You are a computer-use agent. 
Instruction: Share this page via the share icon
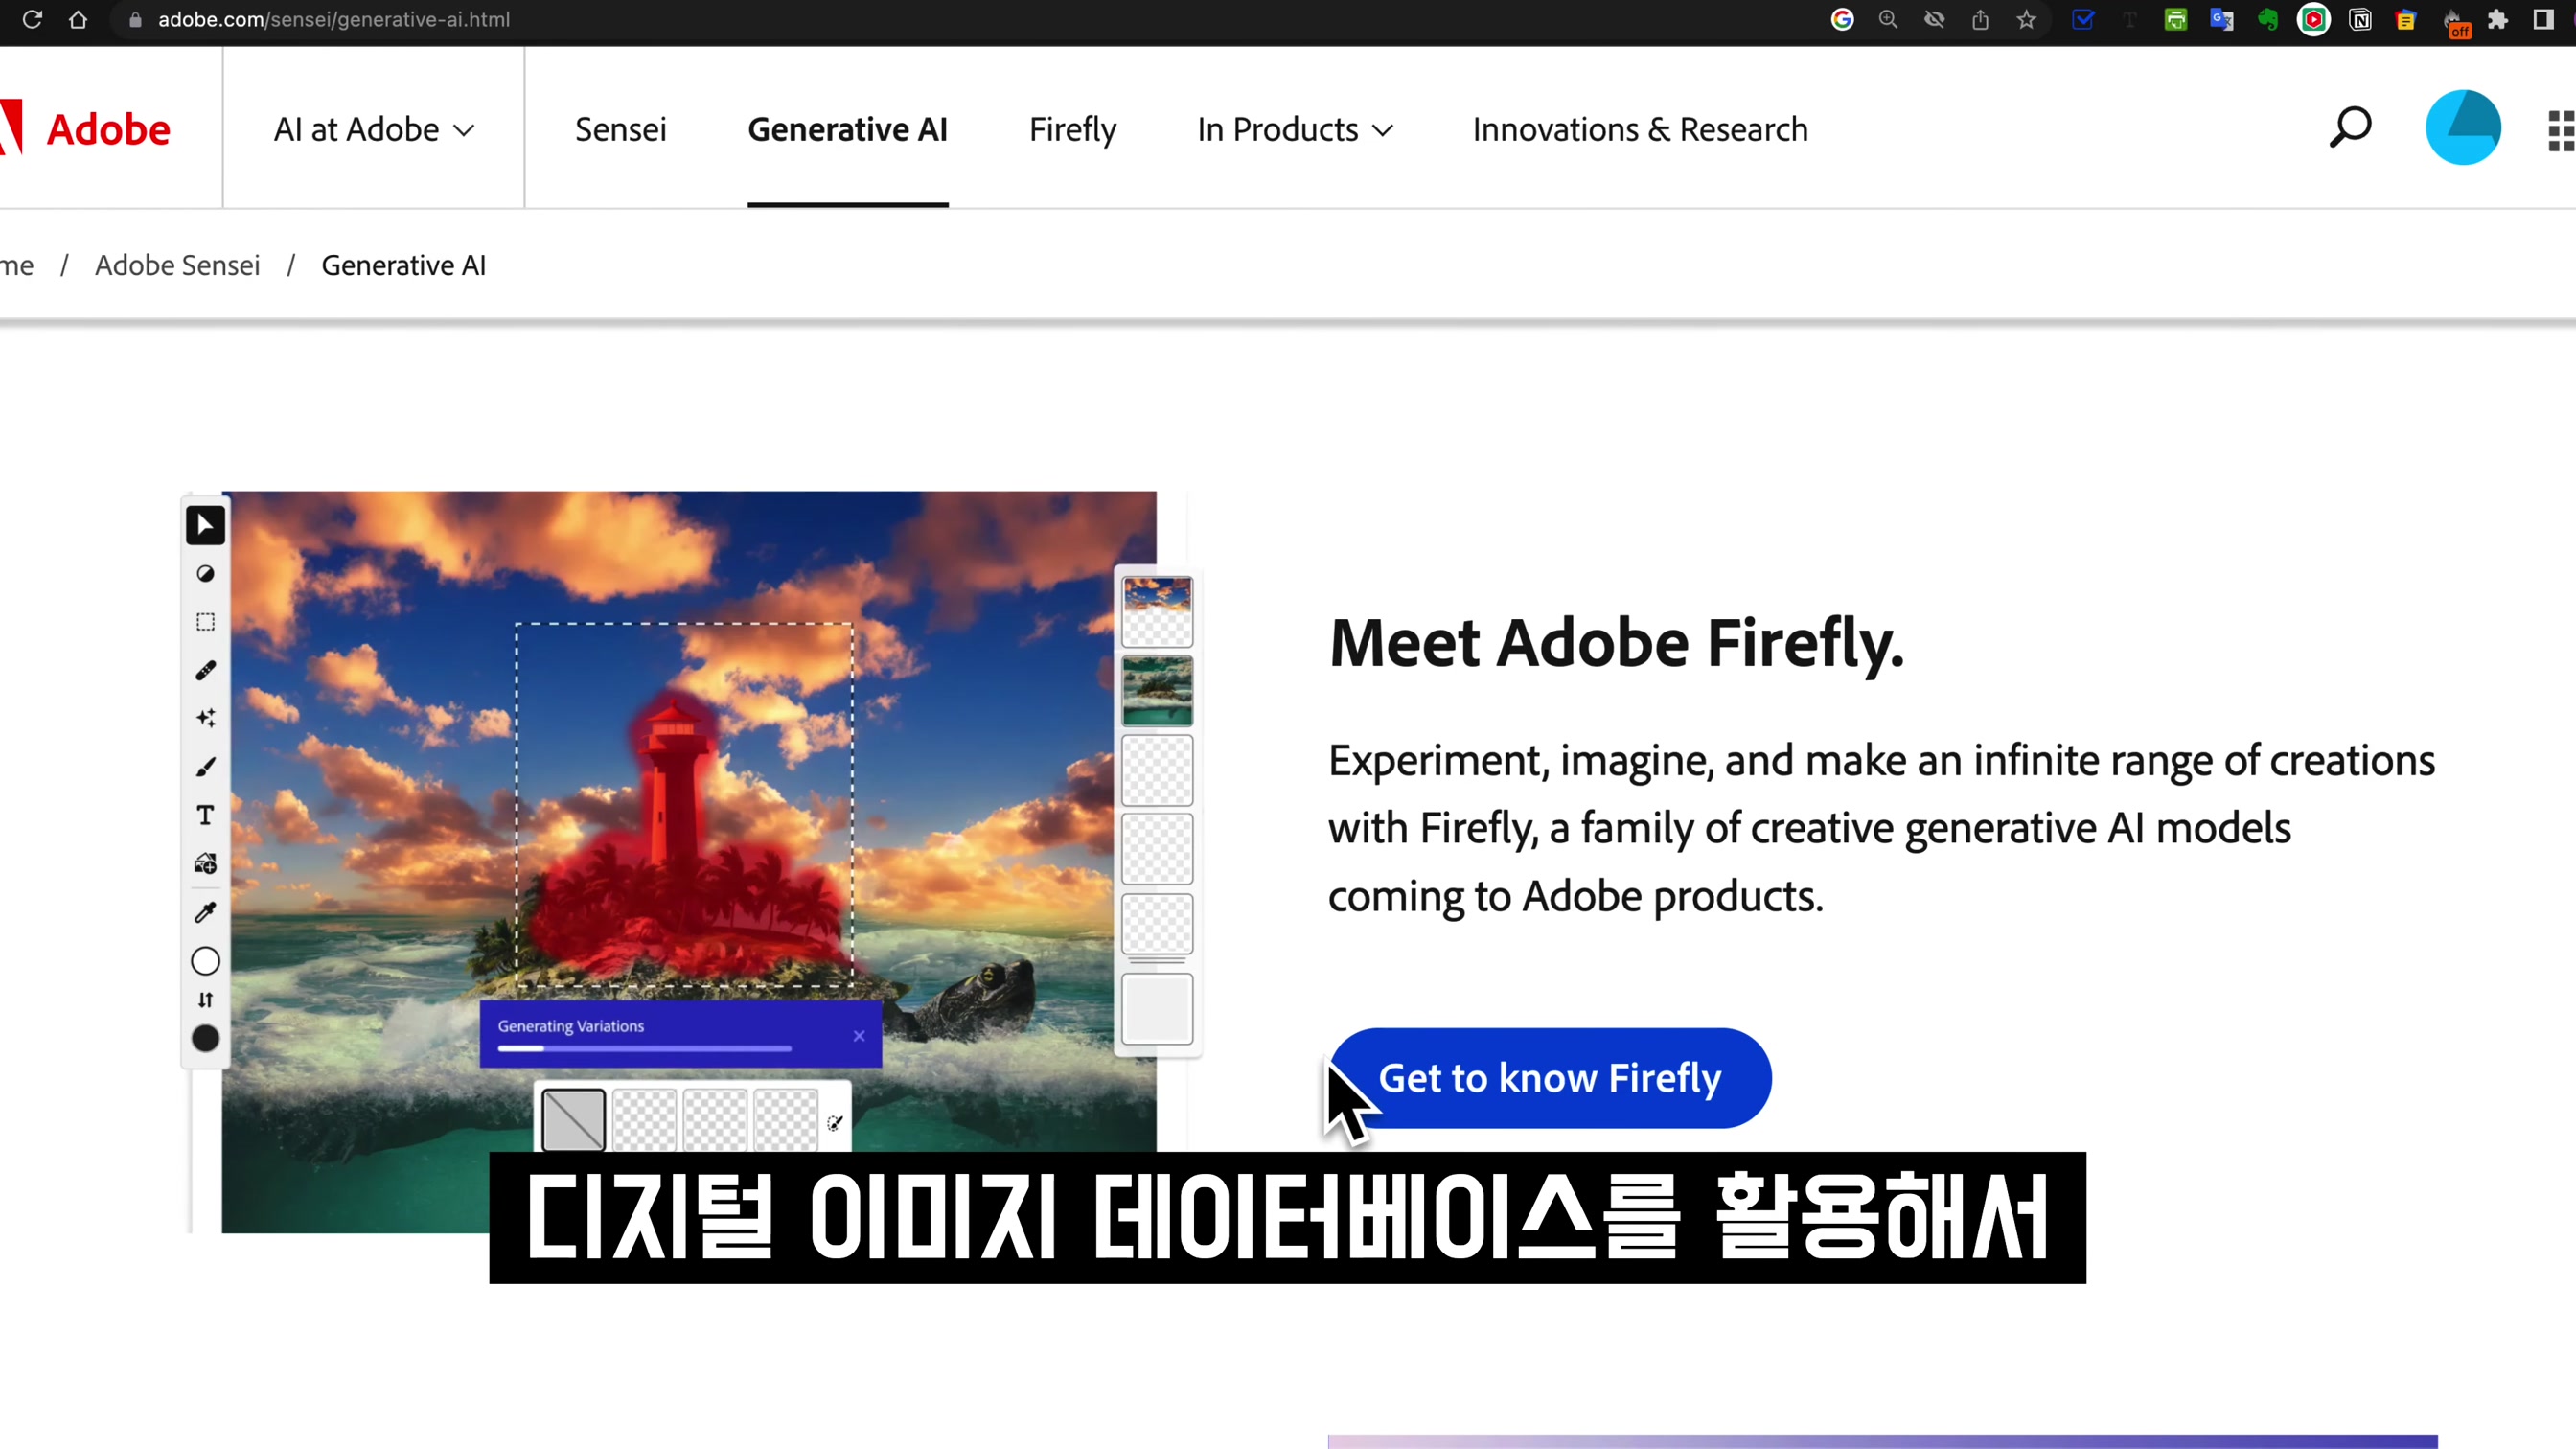[1980, 19]
